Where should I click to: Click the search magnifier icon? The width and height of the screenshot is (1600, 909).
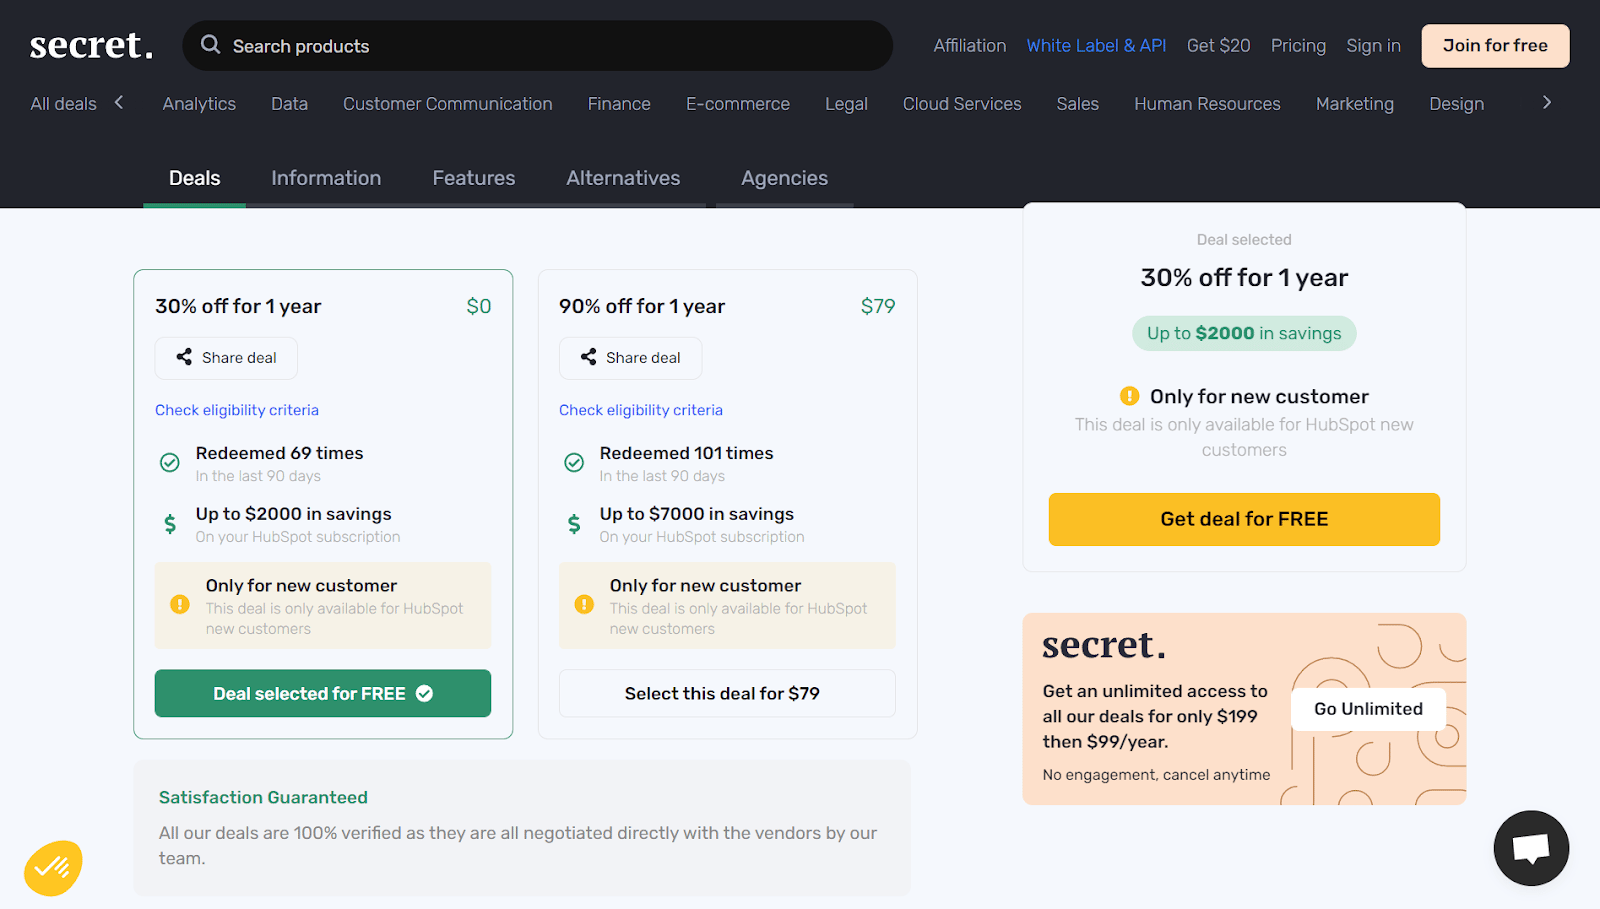pos(210,45)
